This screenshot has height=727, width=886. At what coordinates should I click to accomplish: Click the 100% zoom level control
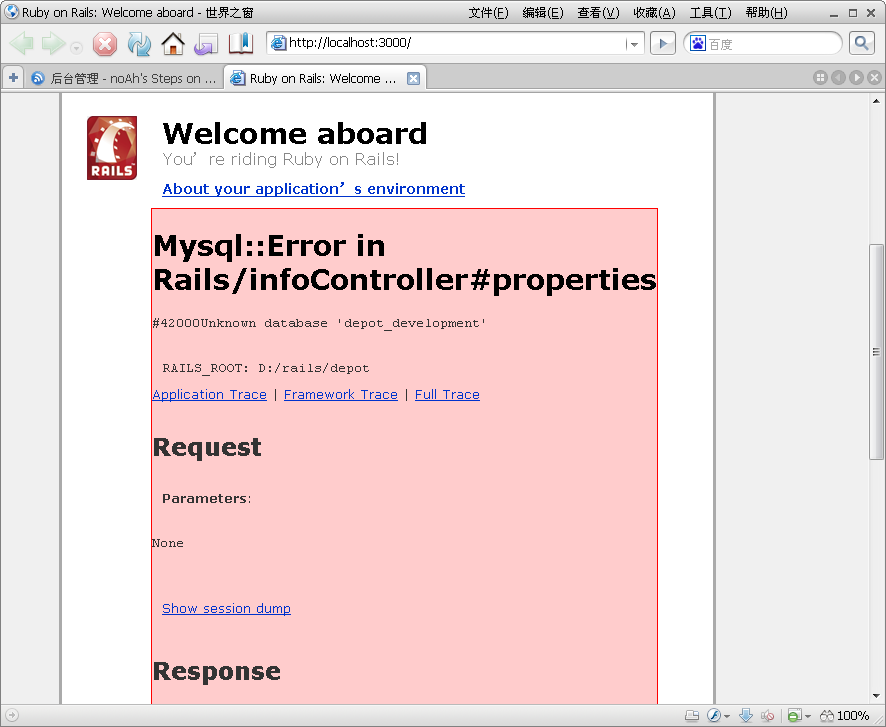pos(845,716)
